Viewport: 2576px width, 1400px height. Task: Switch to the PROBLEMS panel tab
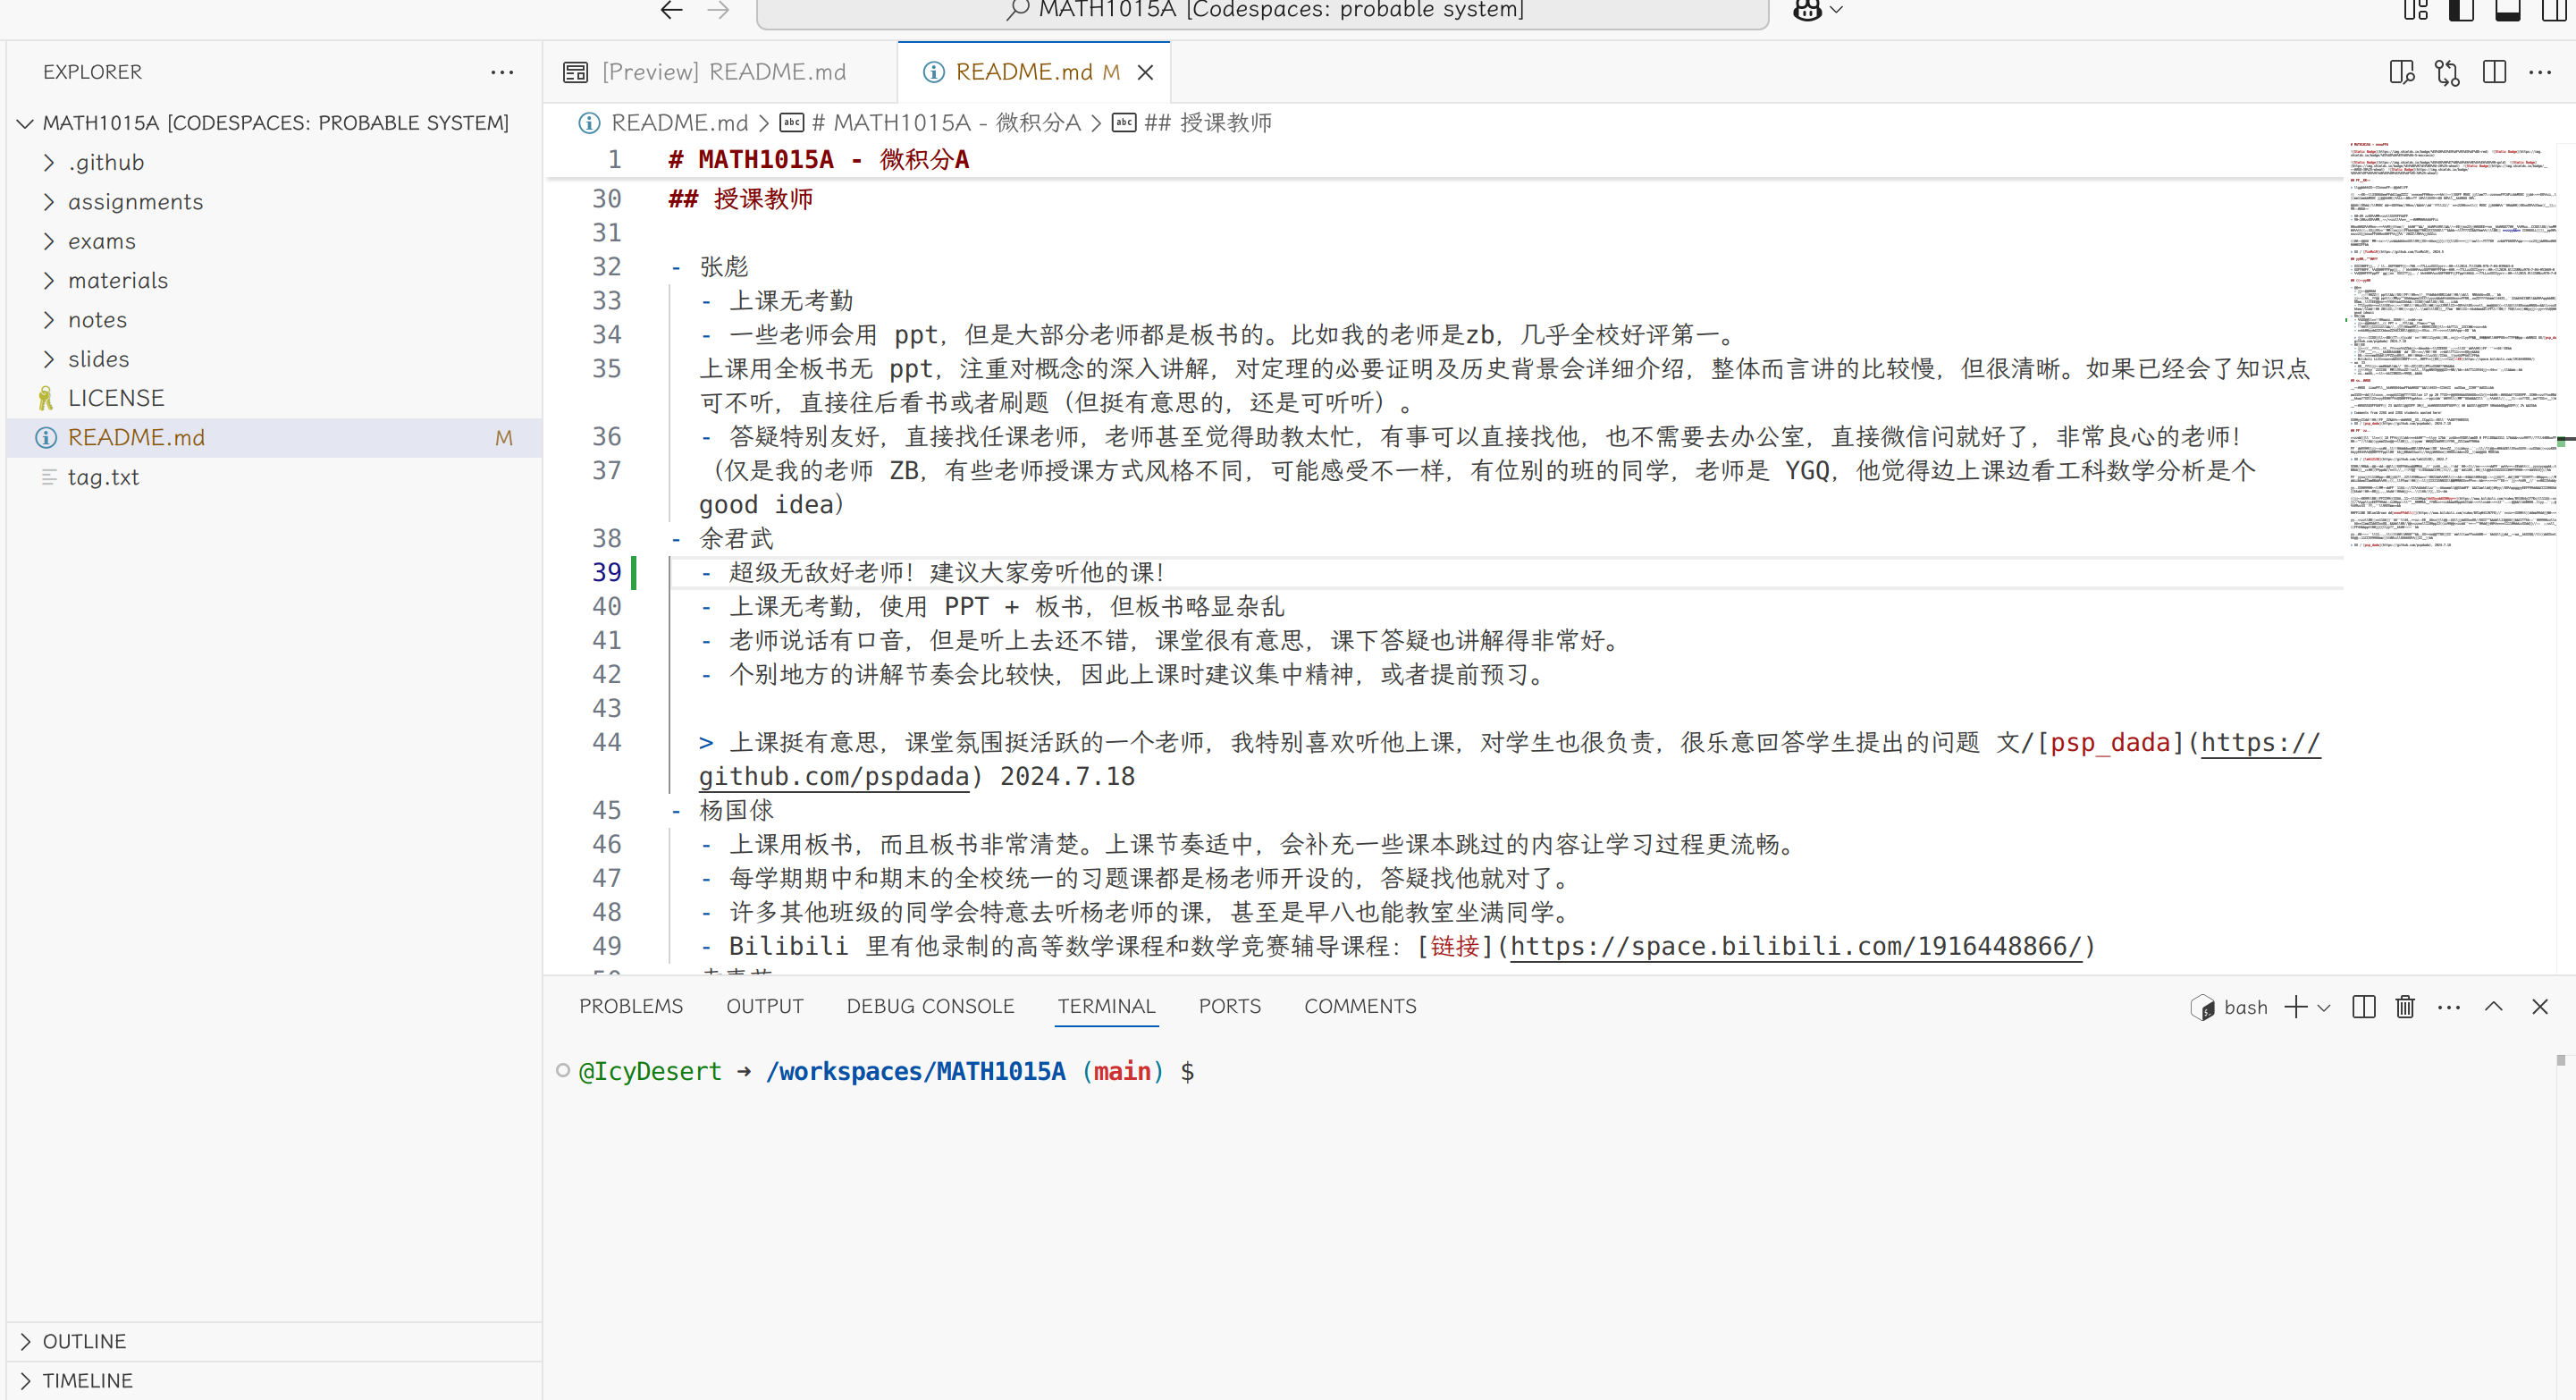click(631, 1006)
